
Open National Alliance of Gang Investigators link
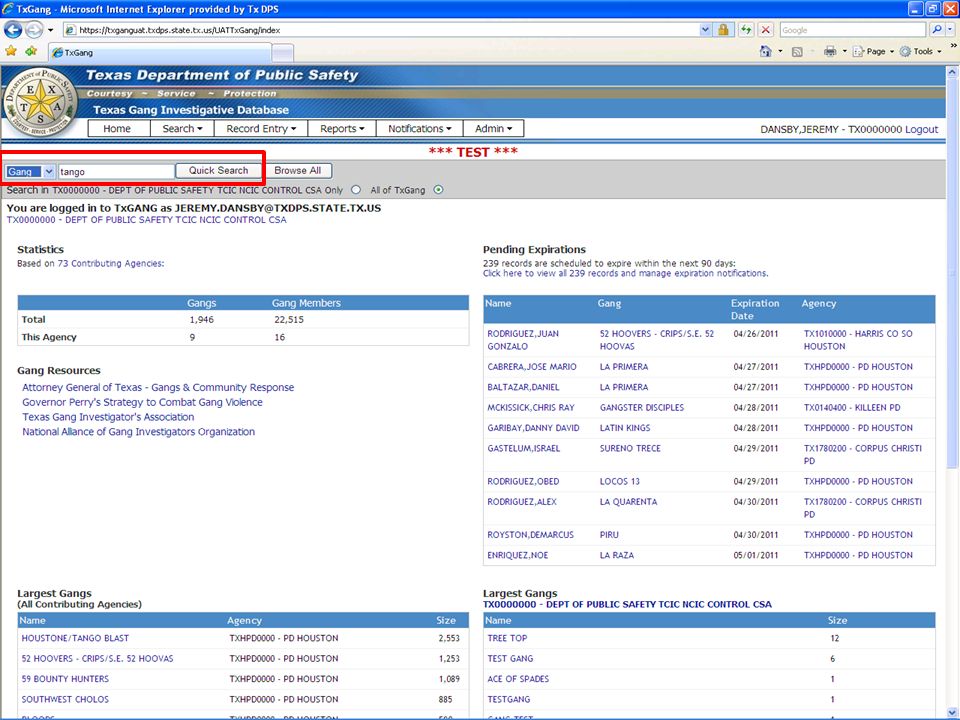click(x=138, y=432)
